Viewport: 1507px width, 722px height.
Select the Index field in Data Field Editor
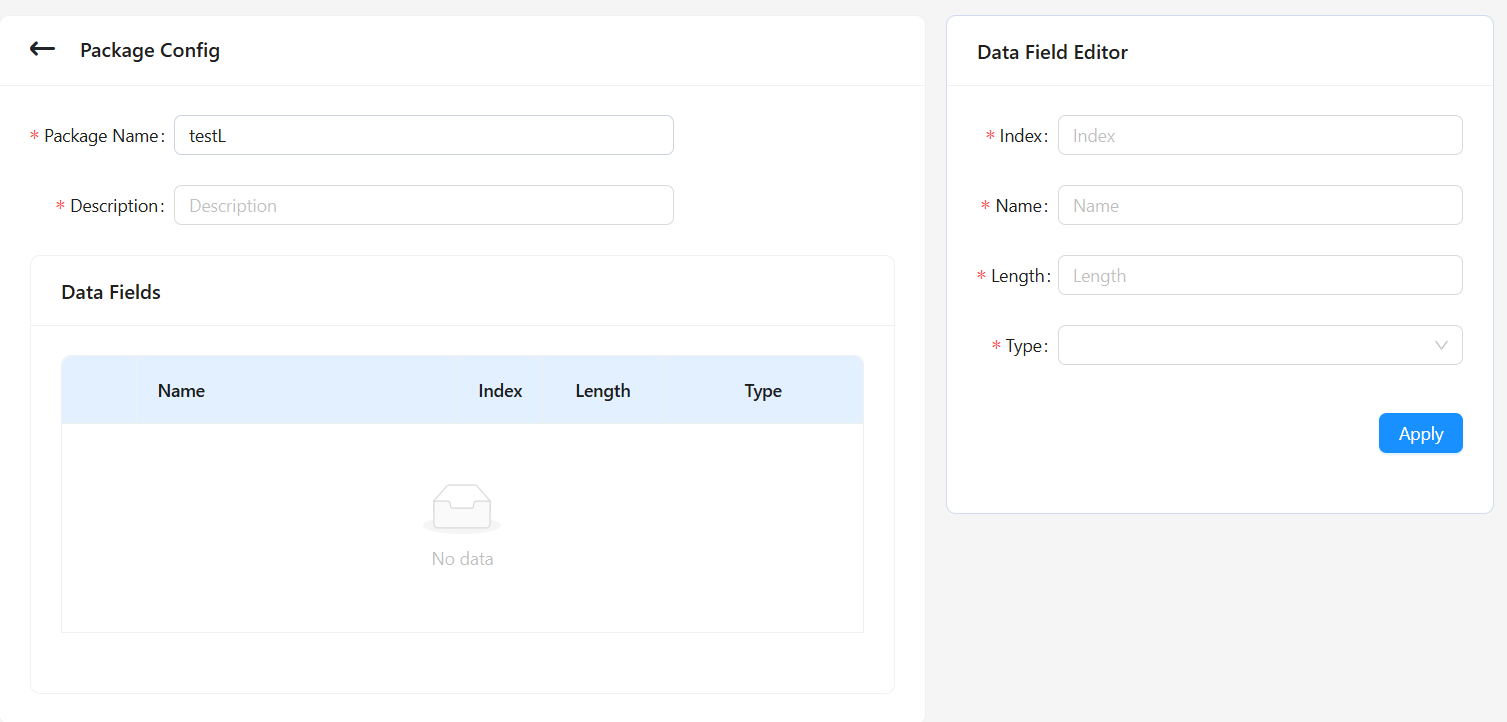1260,135
